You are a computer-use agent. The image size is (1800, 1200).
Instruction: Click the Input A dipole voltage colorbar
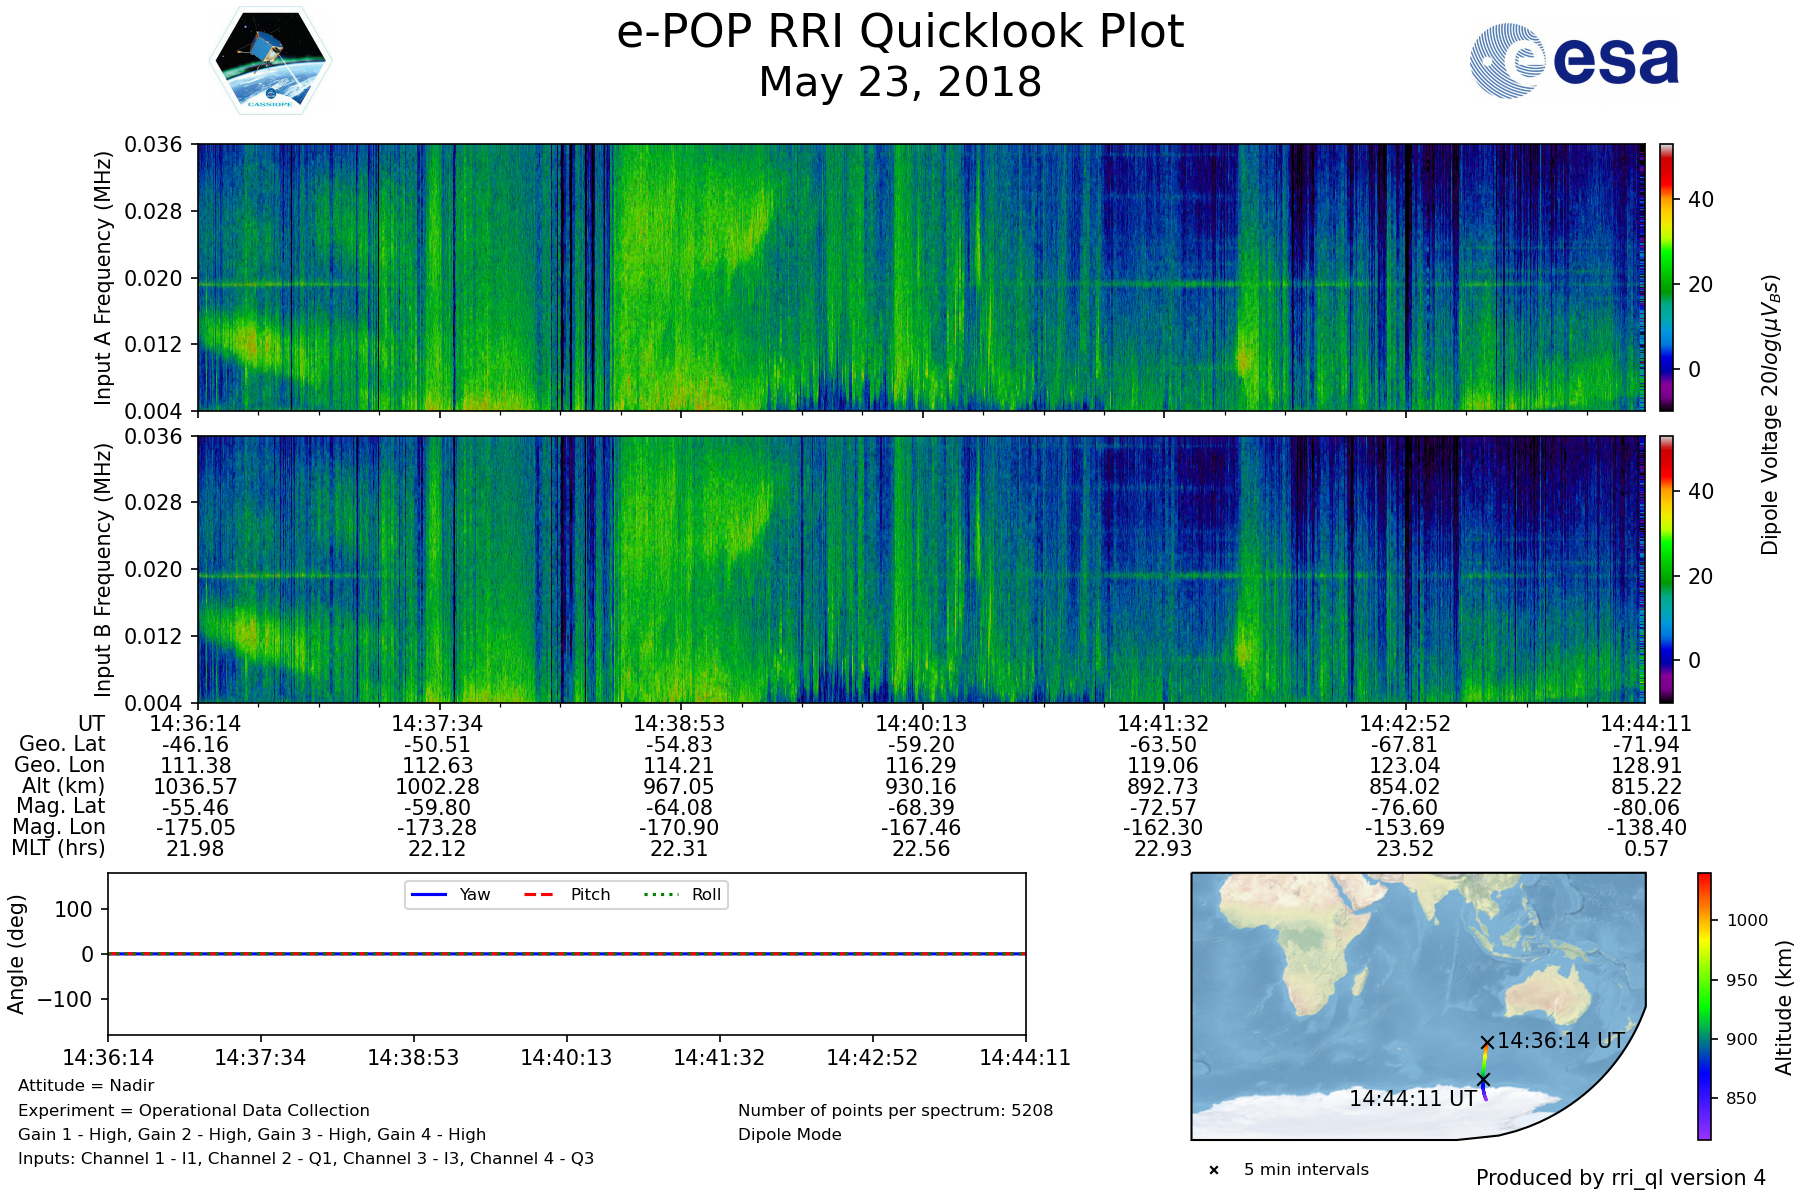(x=1666, y=277)
